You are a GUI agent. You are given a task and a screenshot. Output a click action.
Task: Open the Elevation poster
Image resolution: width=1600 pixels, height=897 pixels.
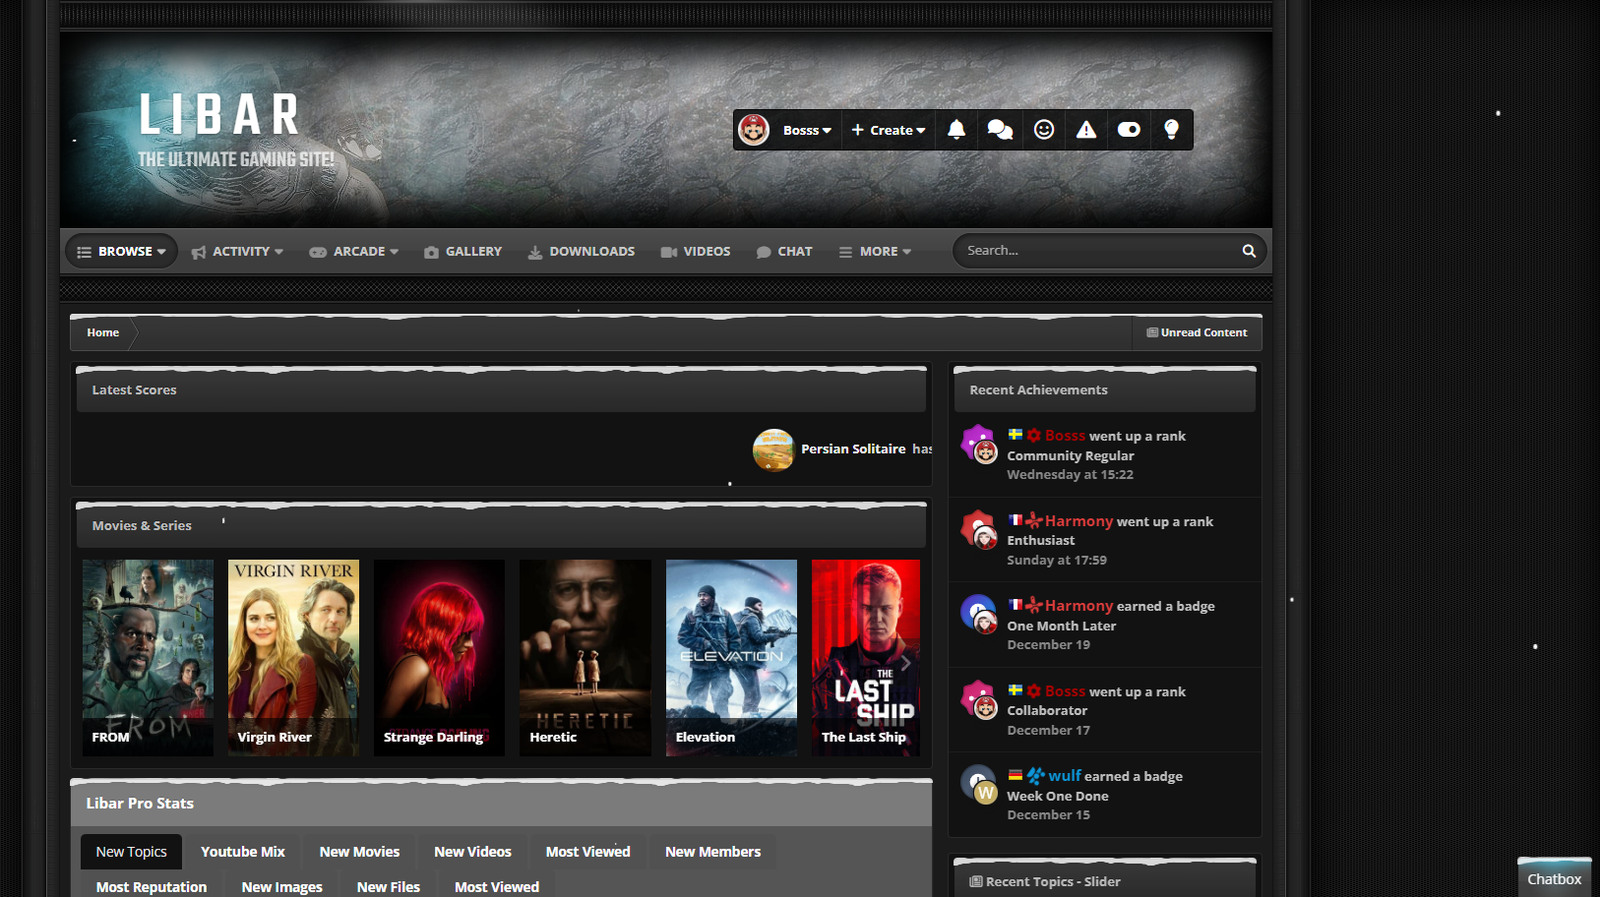pos(732,657)
